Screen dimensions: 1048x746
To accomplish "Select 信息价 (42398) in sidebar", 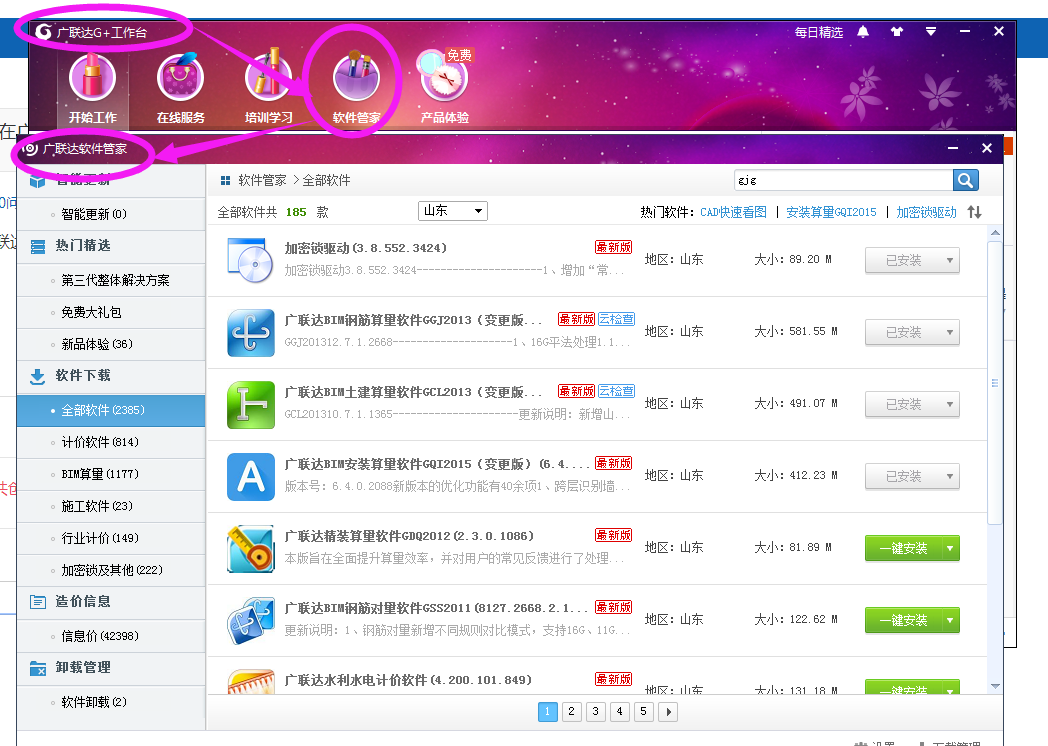I will click(111, 636).
